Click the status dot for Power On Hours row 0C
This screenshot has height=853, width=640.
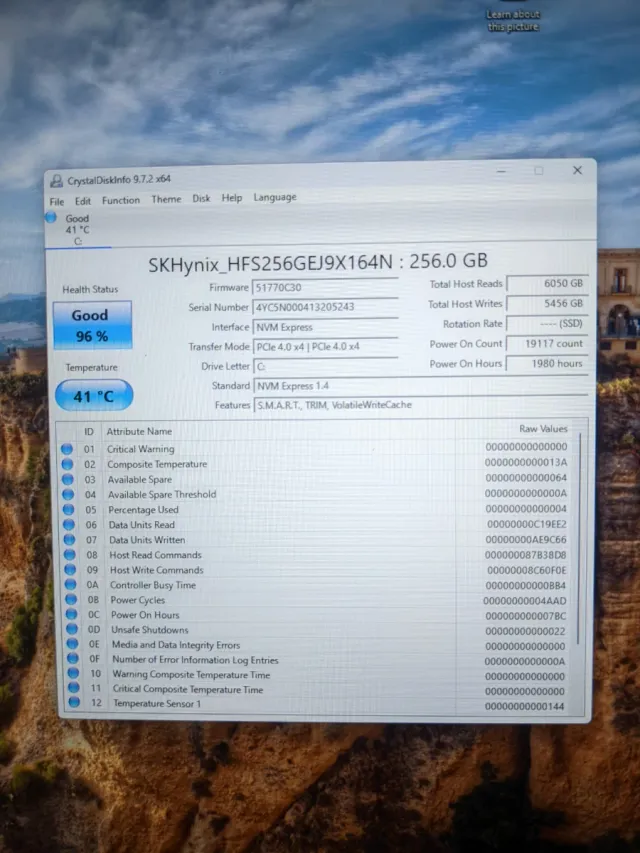coord(72,614)
